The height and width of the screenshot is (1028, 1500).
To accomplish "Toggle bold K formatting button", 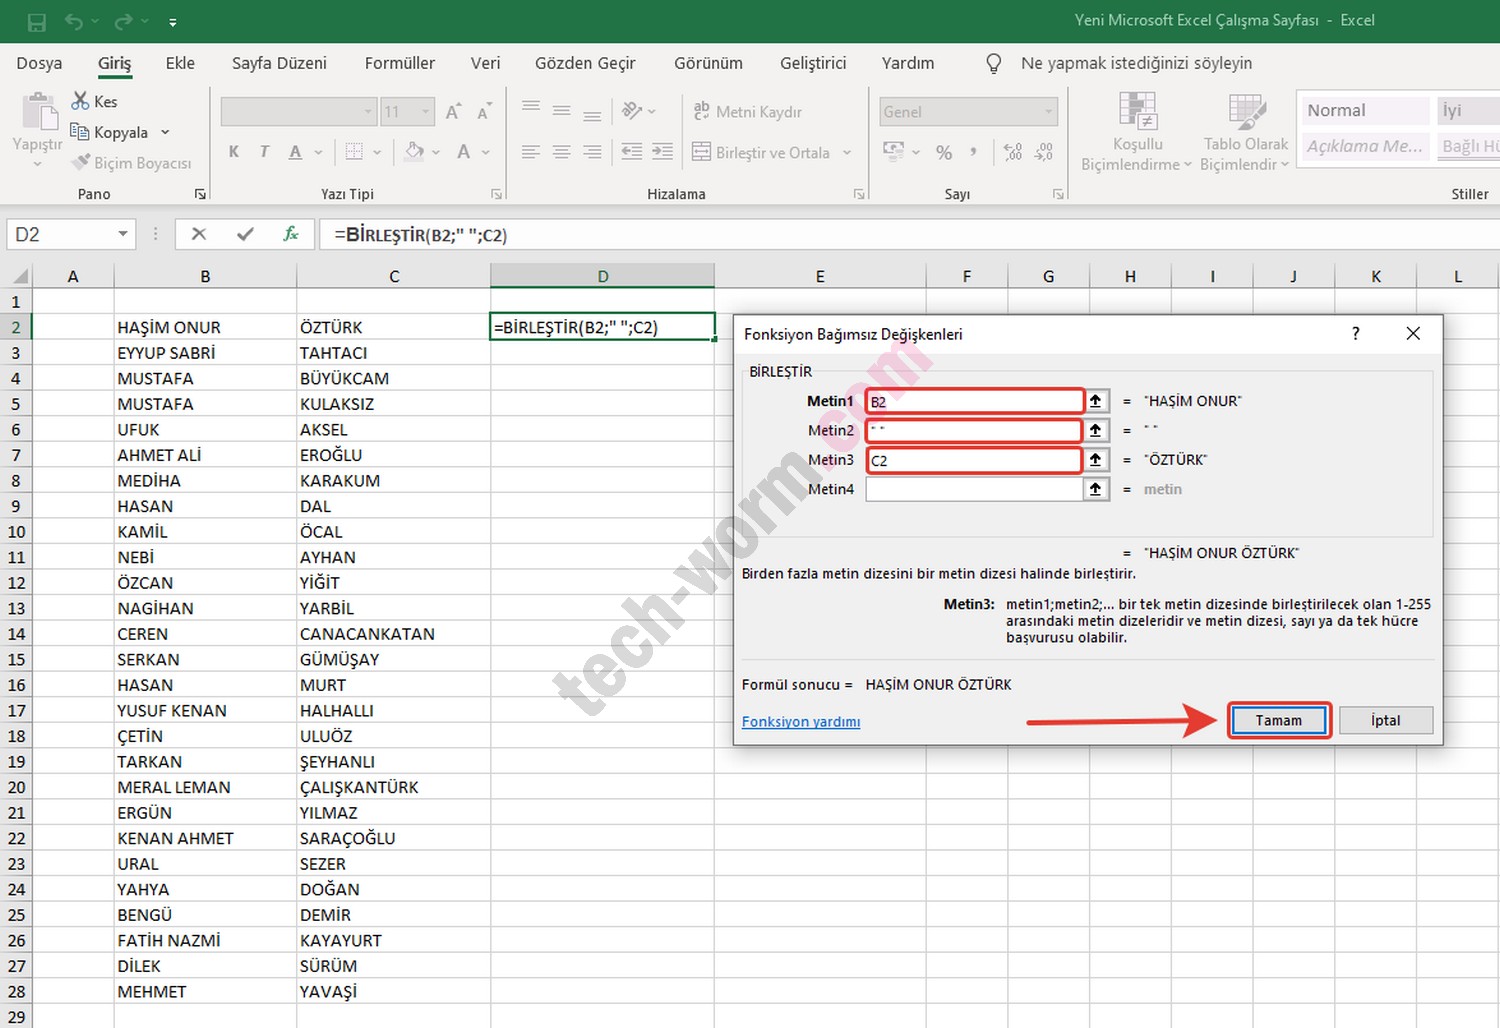I will coord(234,152).
